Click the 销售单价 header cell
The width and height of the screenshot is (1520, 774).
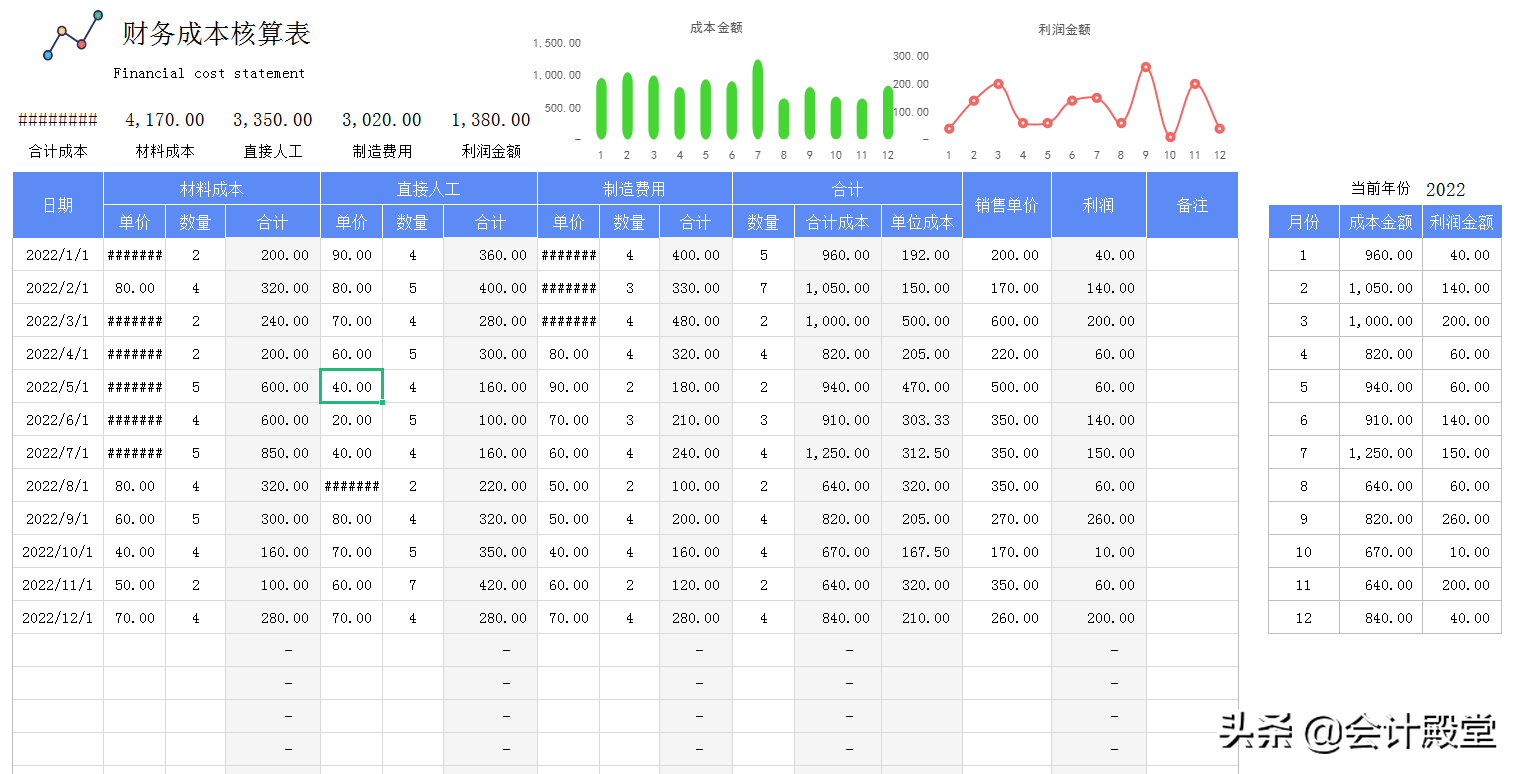pyautogui.click(x=1006, y=204)
